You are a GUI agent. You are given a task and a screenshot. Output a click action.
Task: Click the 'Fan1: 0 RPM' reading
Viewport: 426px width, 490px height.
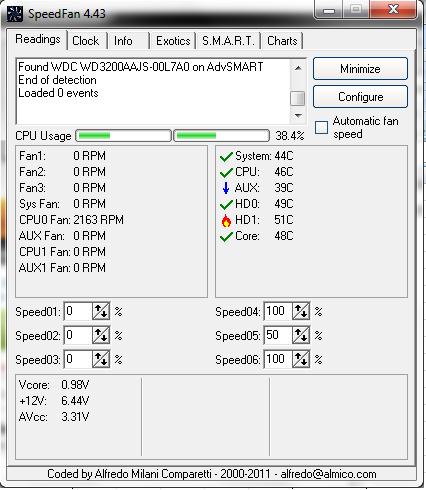point(62,156)
